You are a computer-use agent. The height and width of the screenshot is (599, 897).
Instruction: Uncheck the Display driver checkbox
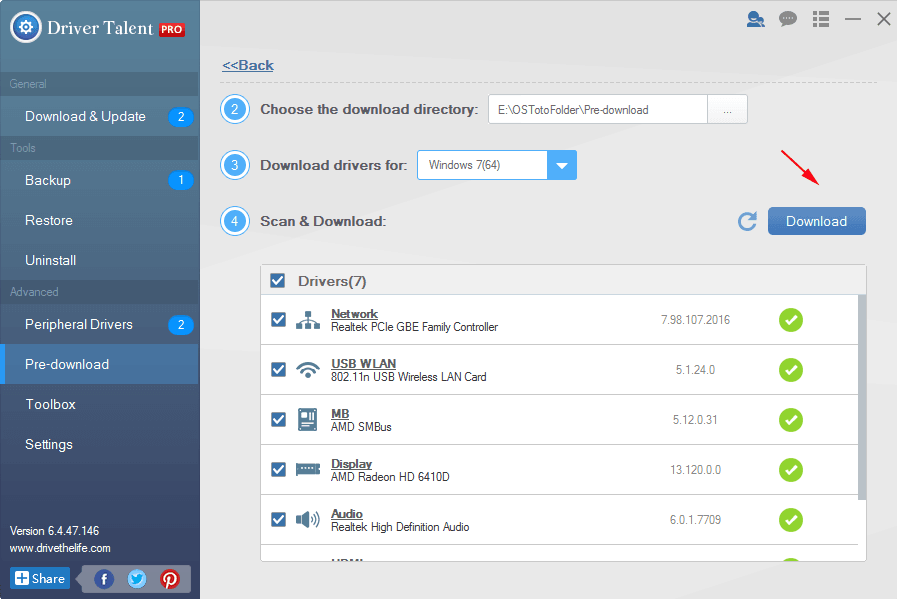pos(278,470)
